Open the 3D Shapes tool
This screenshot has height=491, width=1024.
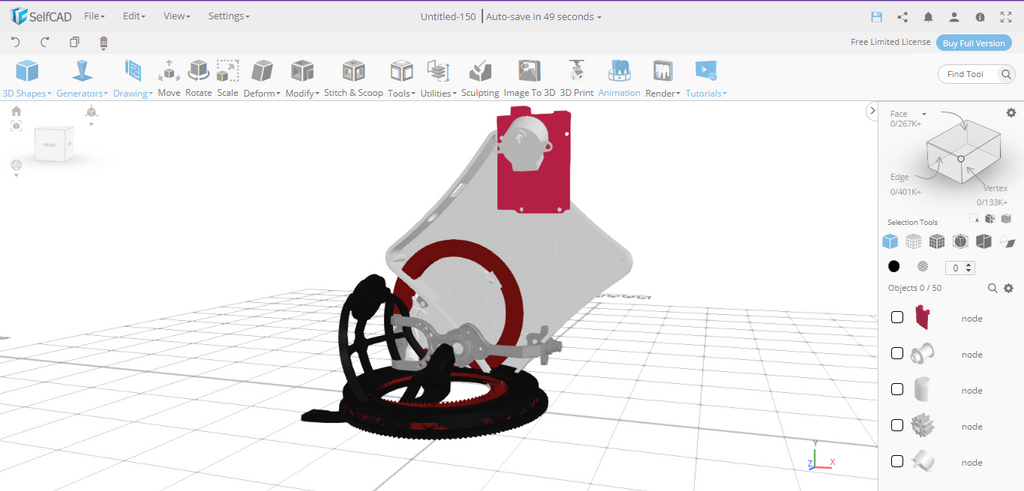pos(27,79)
